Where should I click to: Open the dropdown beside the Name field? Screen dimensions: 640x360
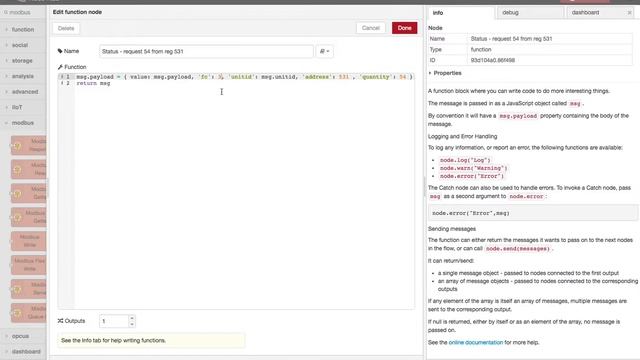tap(324, 51)
